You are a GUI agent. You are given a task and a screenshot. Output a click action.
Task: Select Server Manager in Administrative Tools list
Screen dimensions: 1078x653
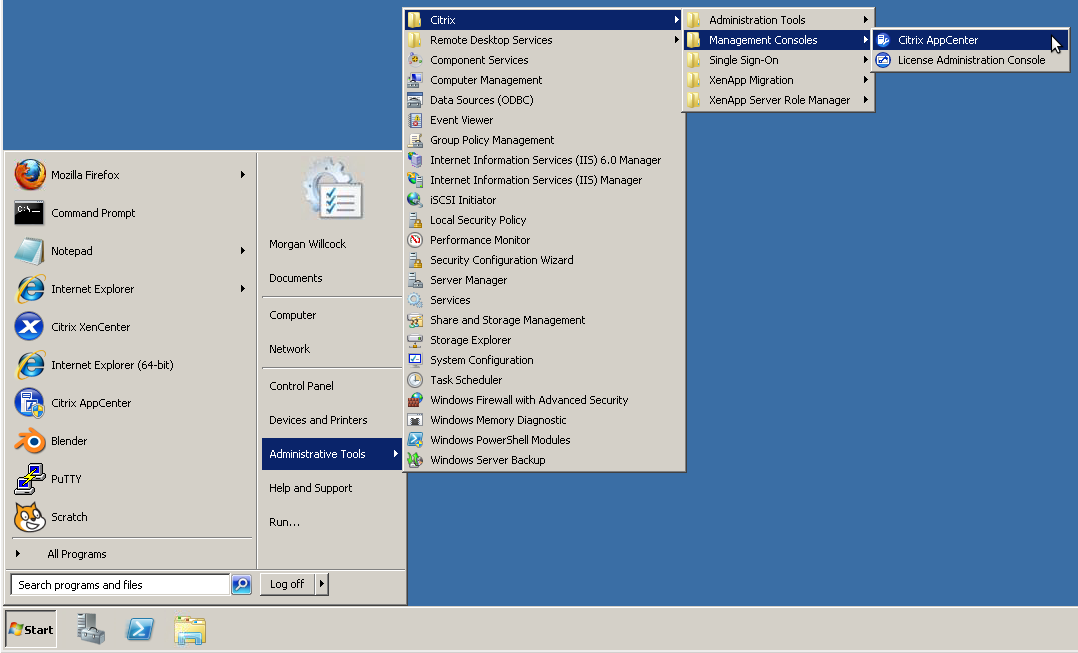[x=544, y=280]
